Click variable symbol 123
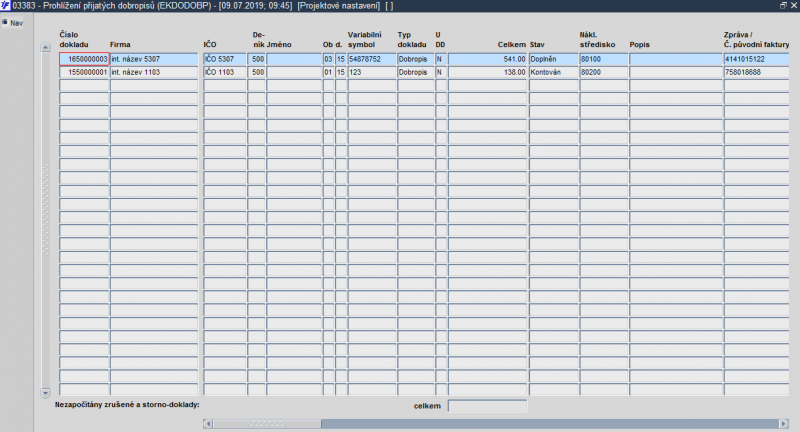Image resolution: width=800 pixels, height=432 pixels. coord(372,72)
